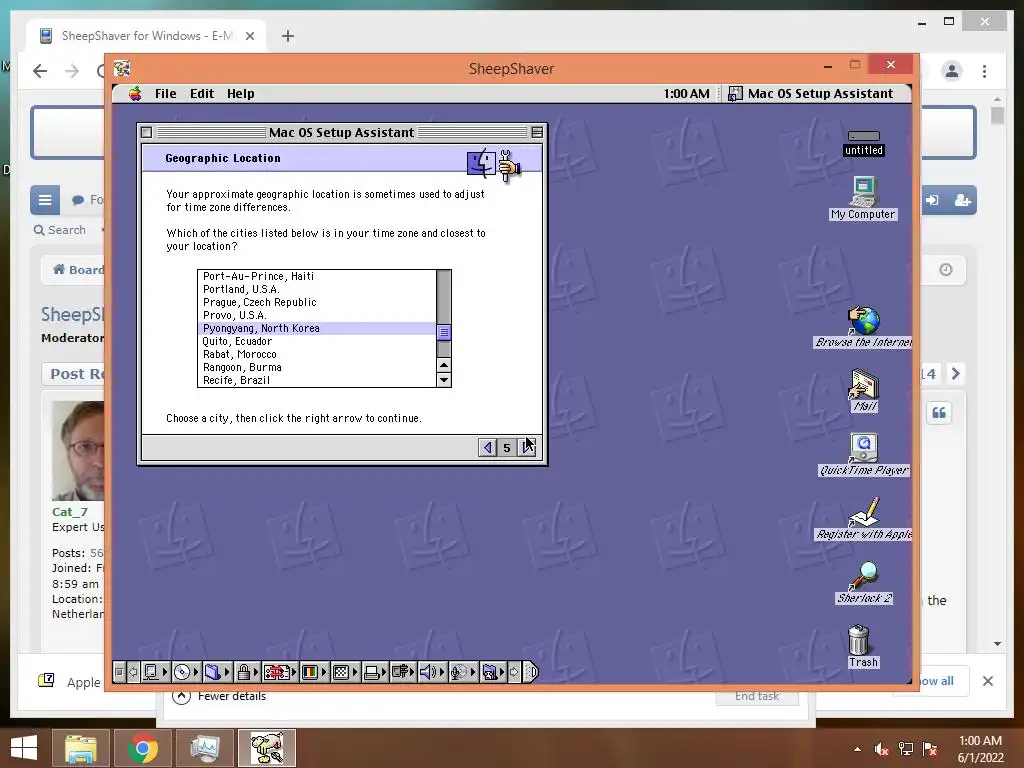
Task: Collapse the Control Strip with its end tab
Action: [x=531, y=672]
